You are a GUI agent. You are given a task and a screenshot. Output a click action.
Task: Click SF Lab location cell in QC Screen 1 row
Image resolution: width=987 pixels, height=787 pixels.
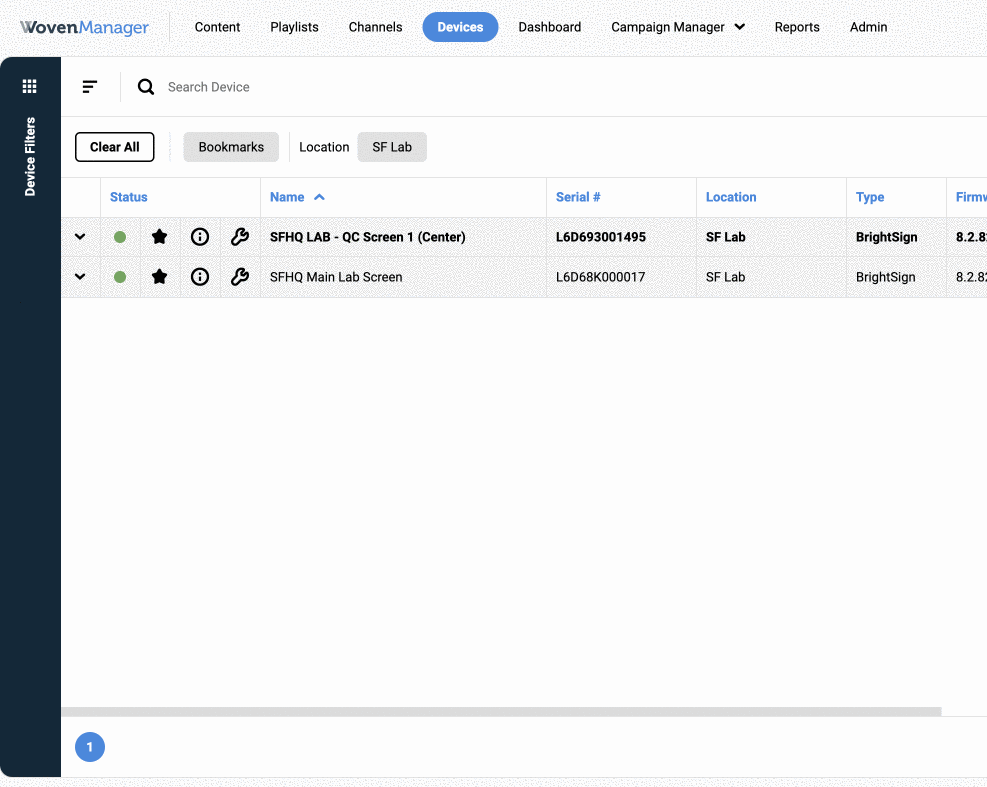(725, 237)
